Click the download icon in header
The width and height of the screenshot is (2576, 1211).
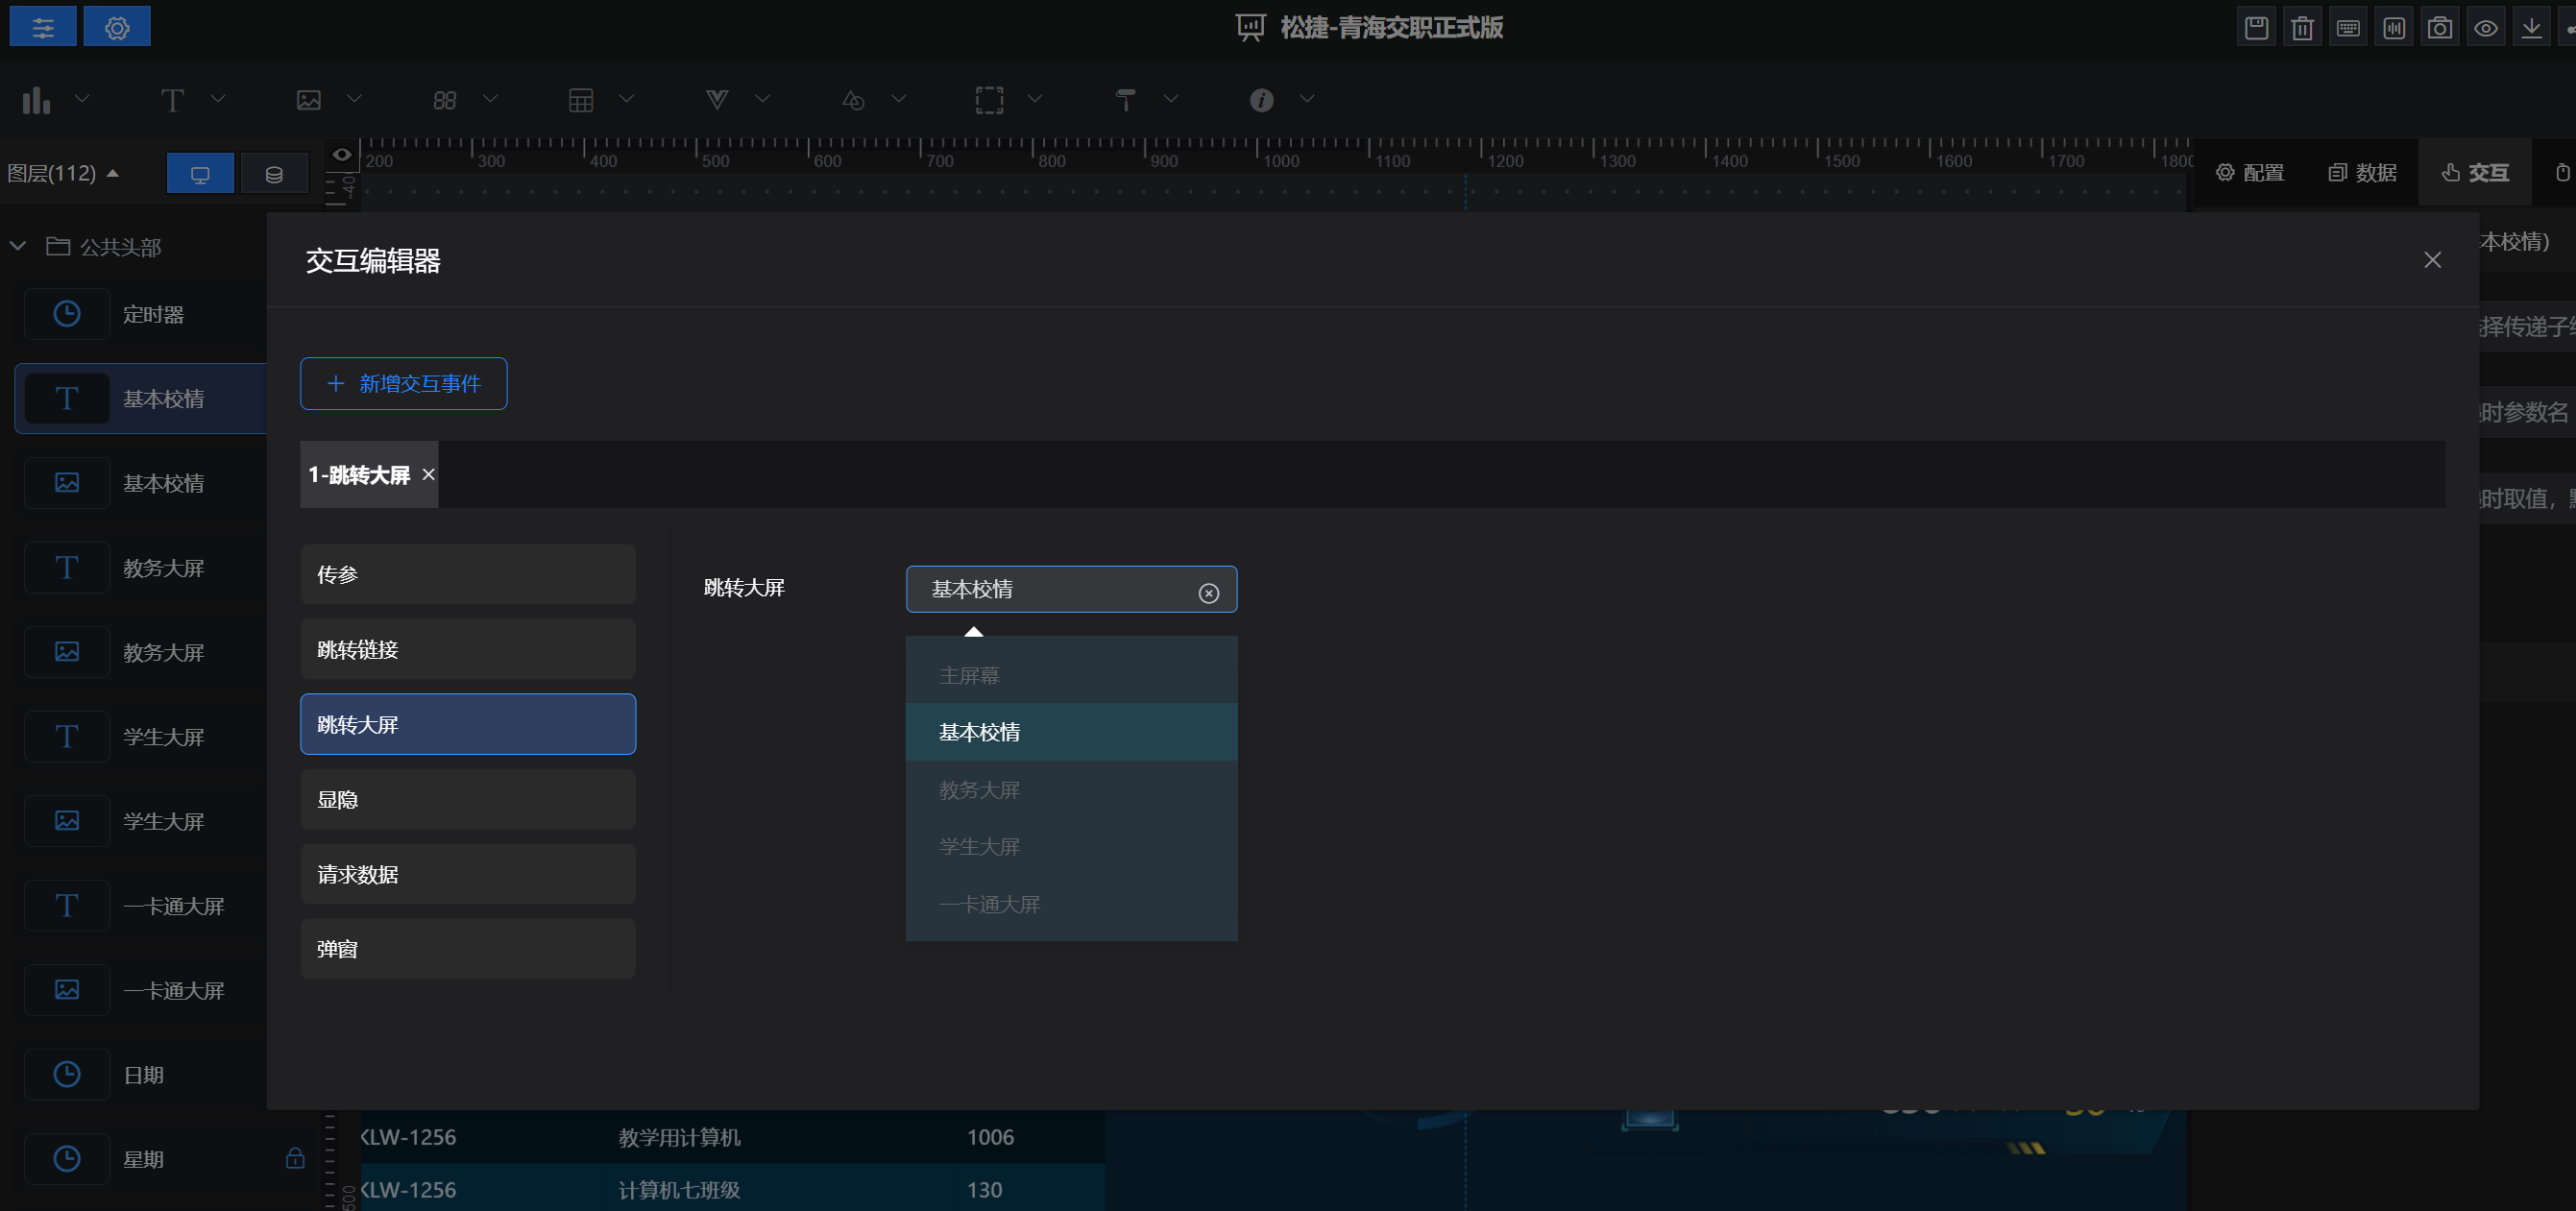pyautogui.click(x=2531, y=28)
